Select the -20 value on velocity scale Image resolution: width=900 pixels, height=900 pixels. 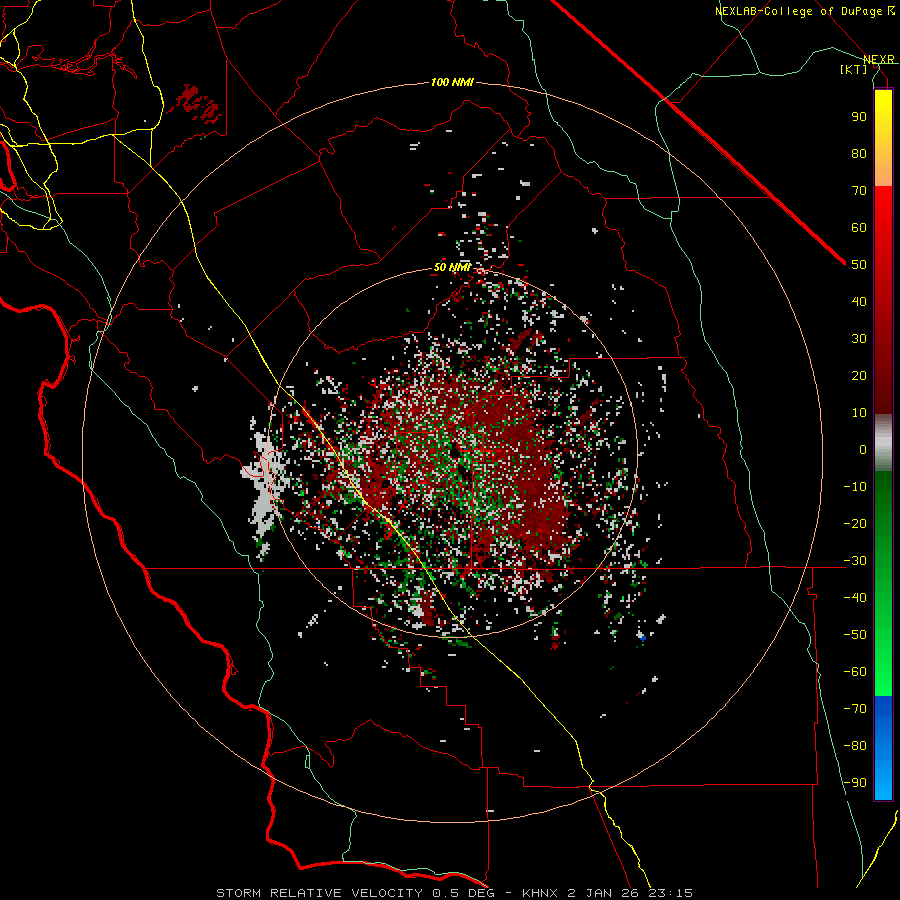coord(855,524)
